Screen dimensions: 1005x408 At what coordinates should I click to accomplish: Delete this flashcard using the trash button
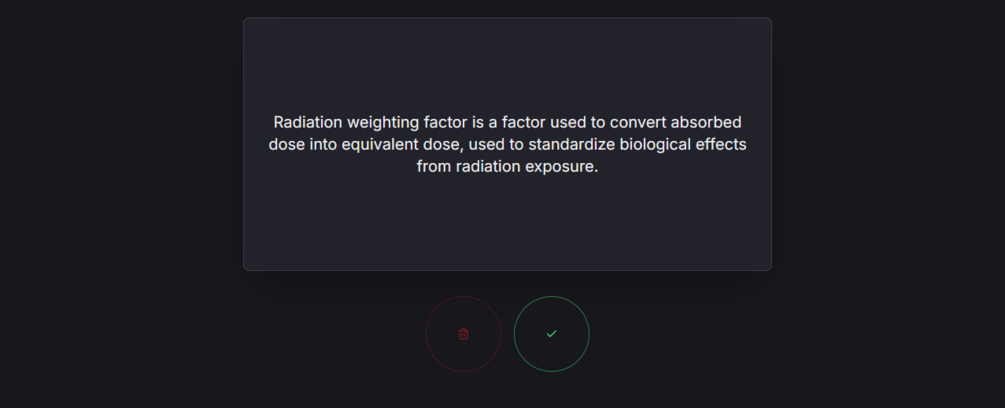pos(463,334)
